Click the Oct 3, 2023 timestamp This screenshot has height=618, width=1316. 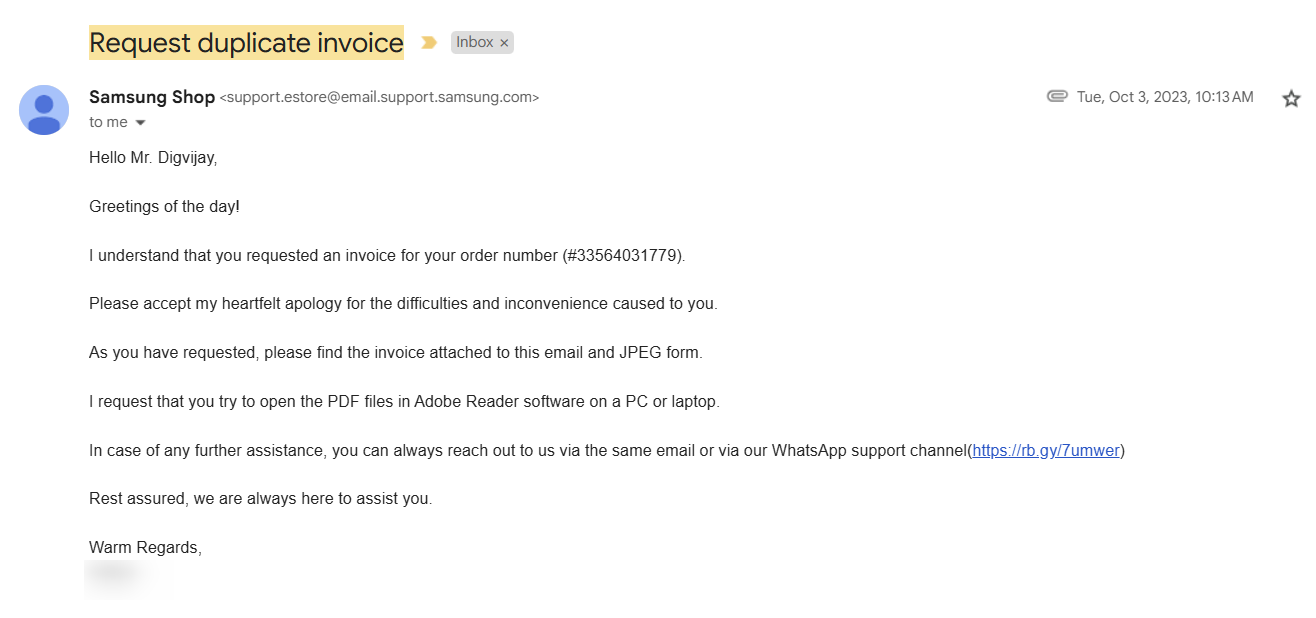coord(1165,97)
